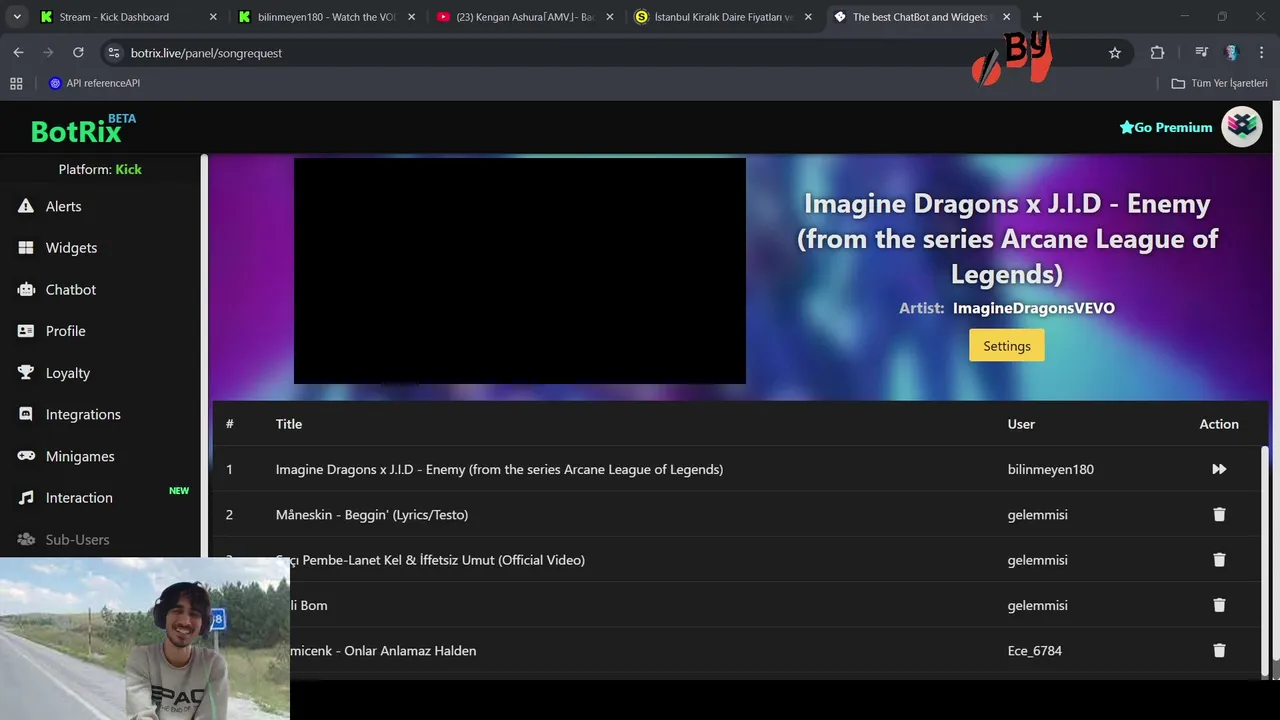The width and height of the screenshot is (1280, 720).
Task: Skip the currently playing Enemy song
Action: tap(1219, 469)
